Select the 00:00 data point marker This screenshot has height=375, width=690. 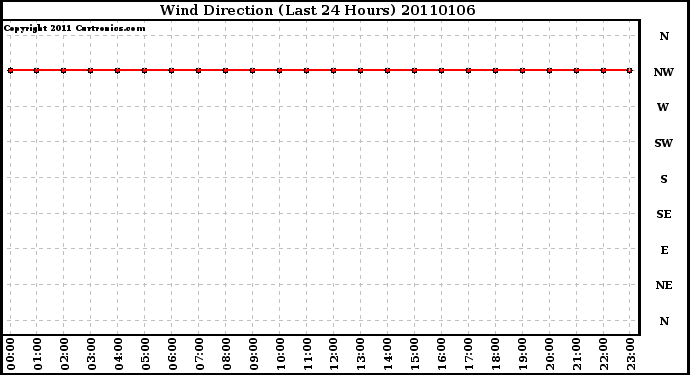tap(10, 70)
